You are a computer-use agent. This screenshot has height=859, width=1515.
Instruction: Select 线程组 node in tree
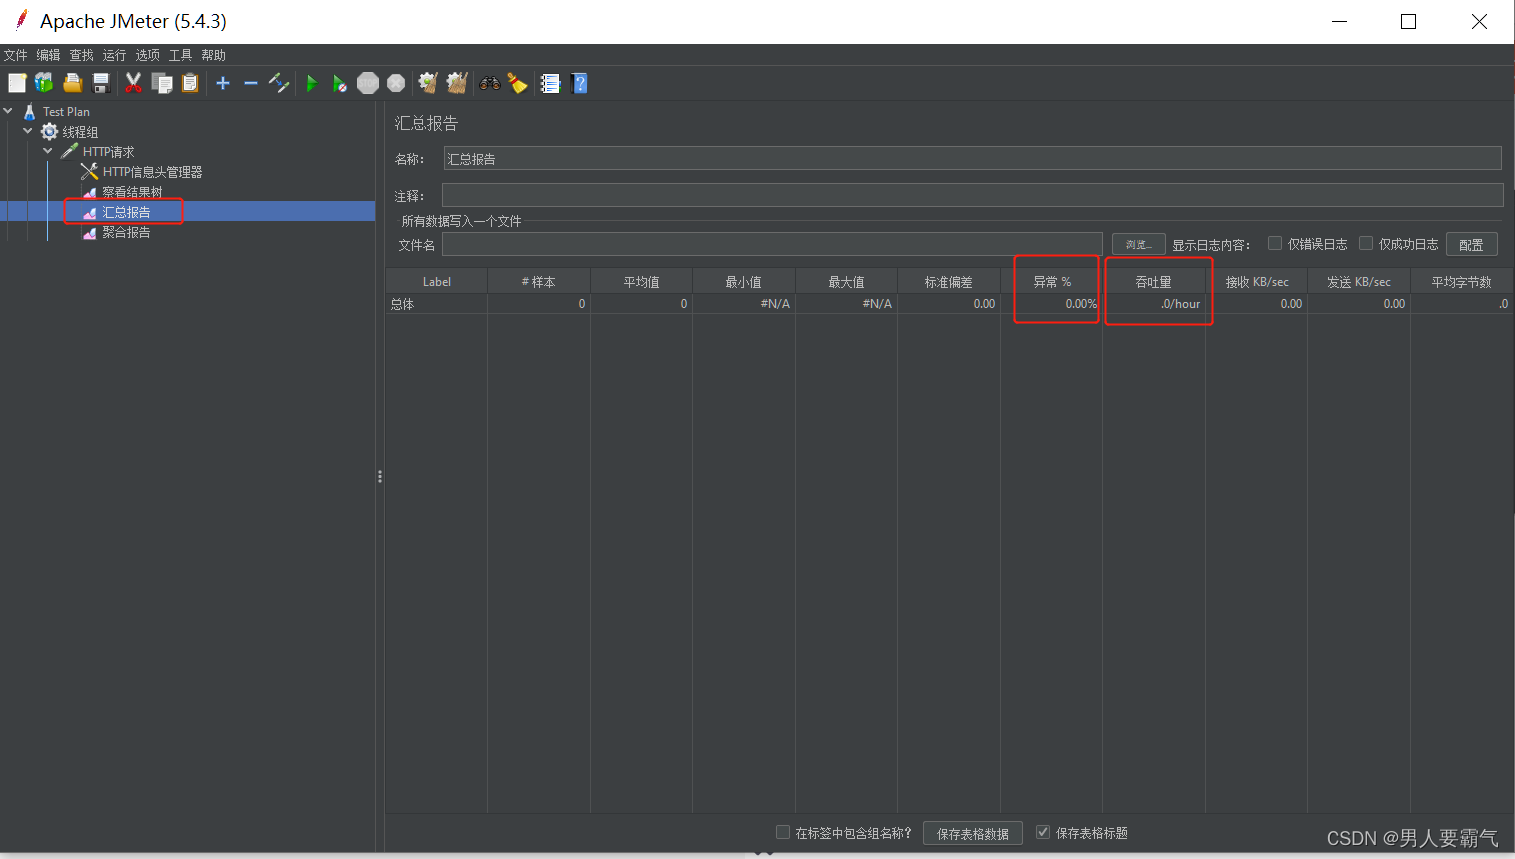(x=80, y=132)
